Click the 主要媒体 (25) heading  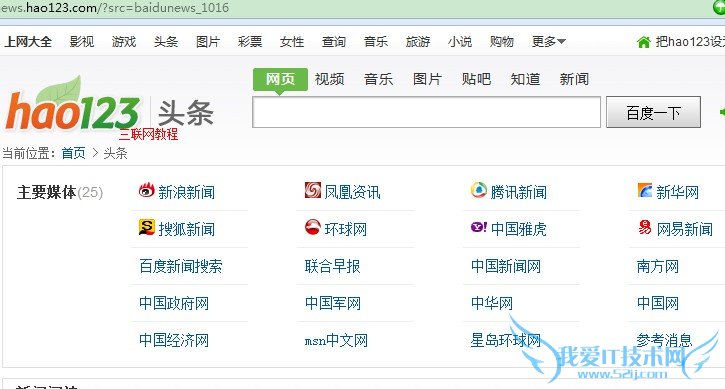[60, 192]
